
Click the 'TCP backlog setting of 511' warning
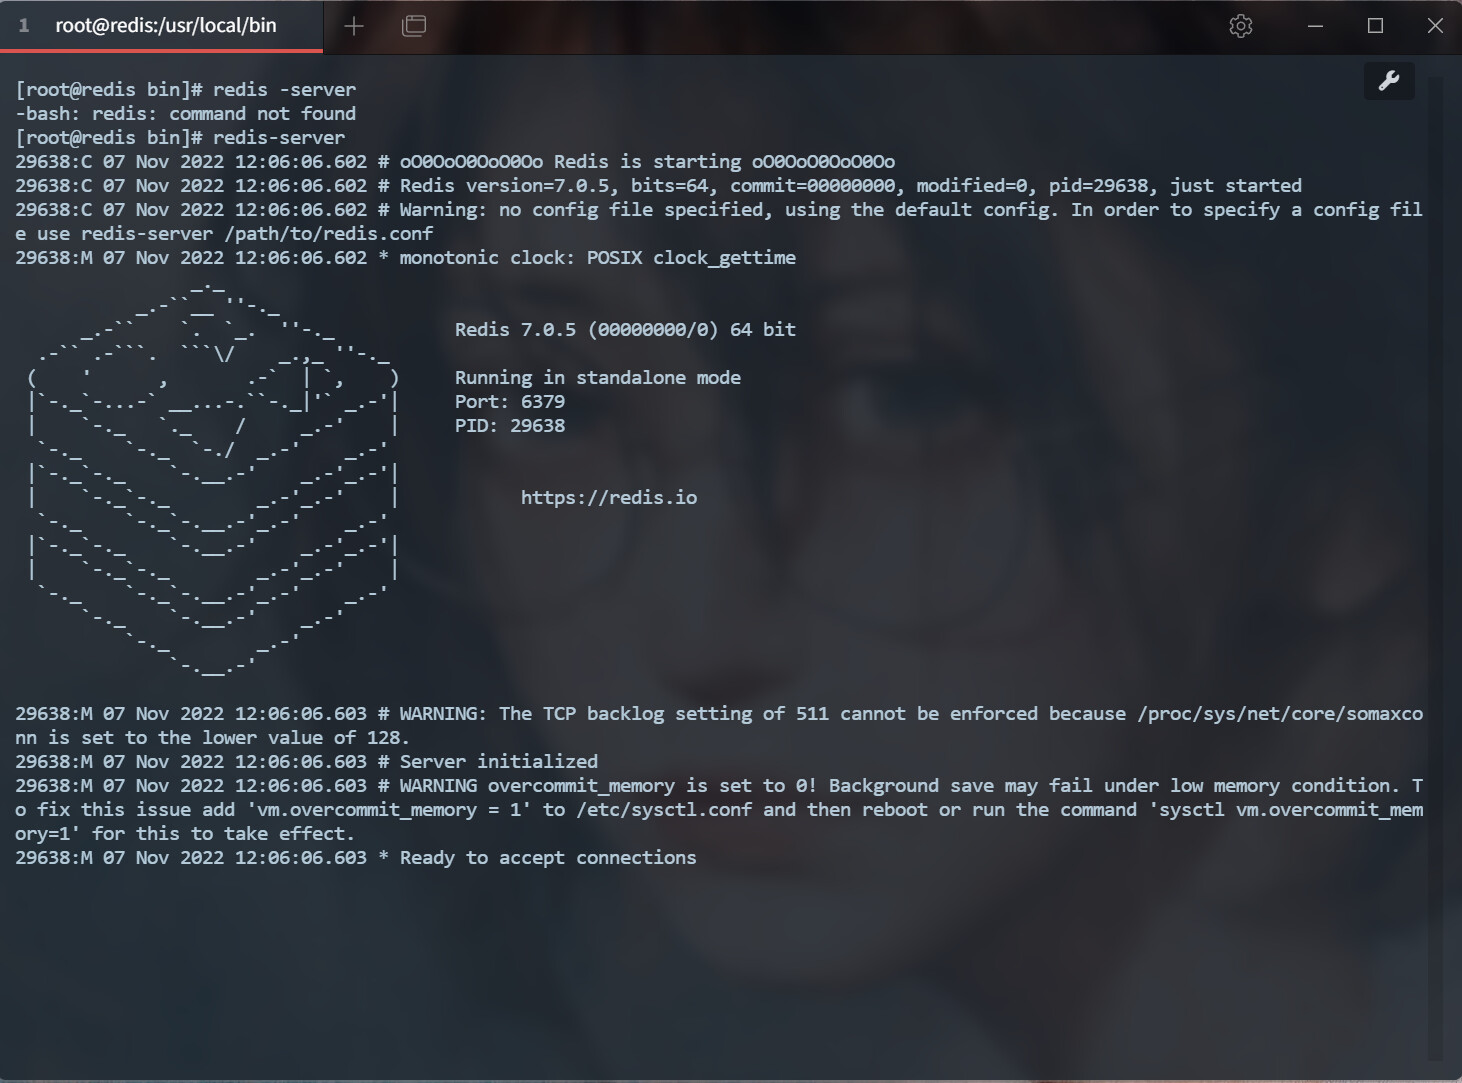coord(664,714)
